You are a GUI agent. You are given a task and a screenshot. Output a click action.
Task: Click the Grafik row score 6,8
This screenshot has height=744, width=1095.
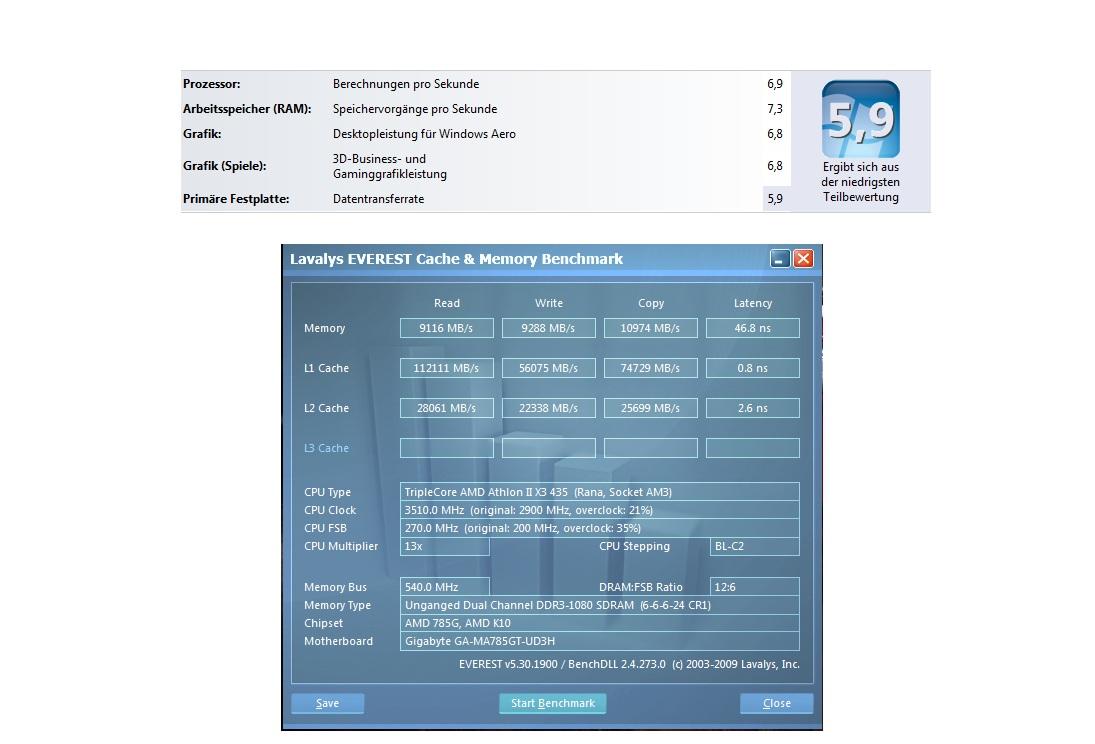[x=774, y=134]
